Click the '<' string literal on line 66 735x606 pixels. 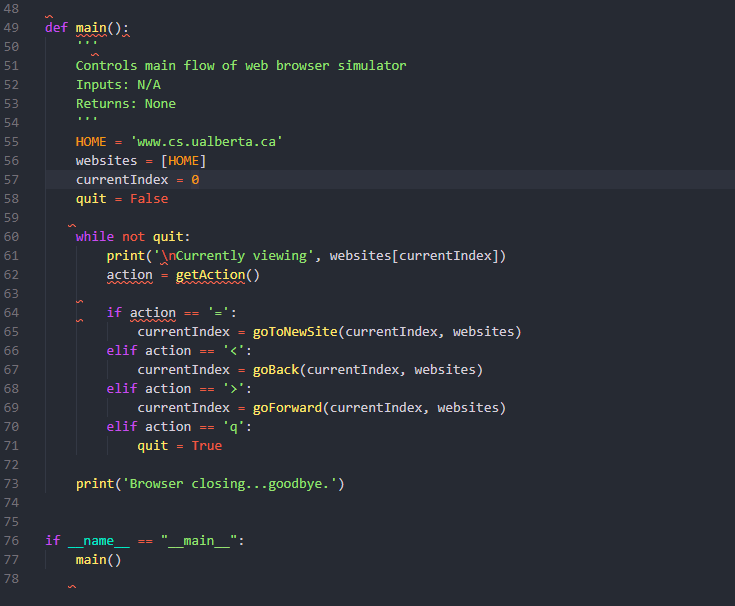[234, 351]
